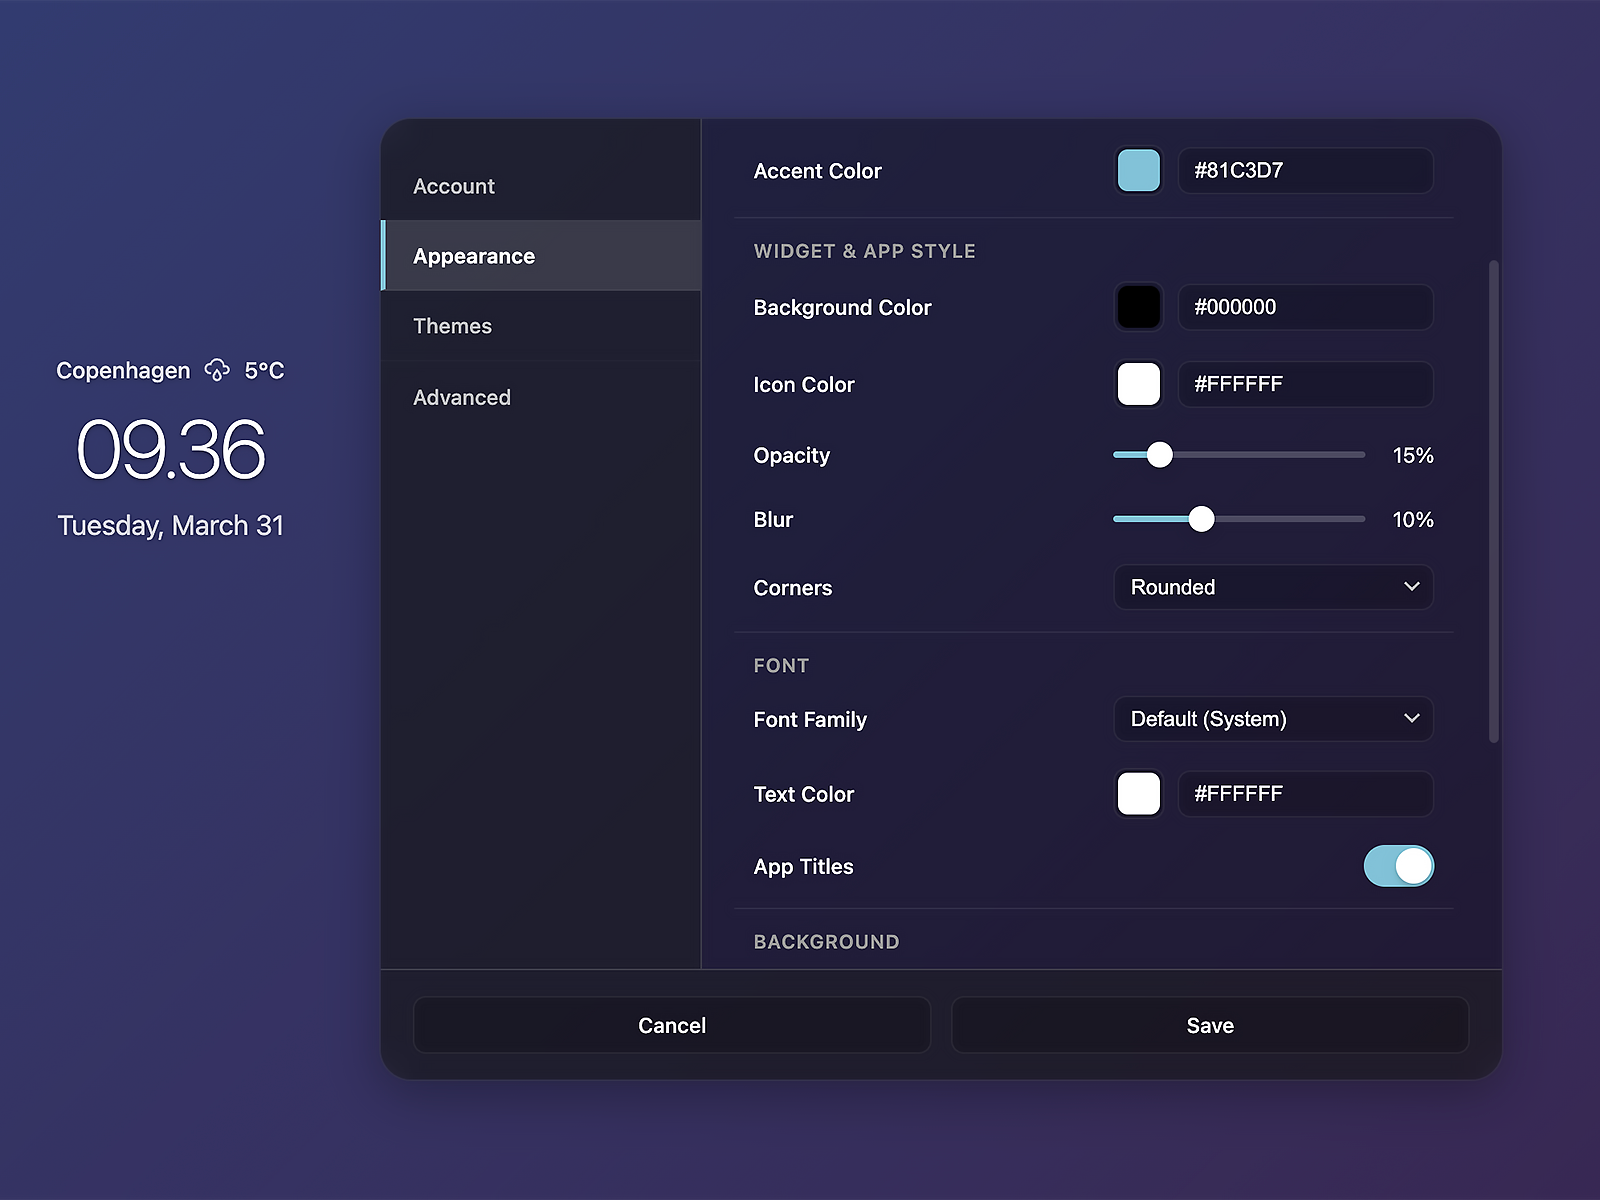Open the Font Family dropdown

tap(1273, 719)
